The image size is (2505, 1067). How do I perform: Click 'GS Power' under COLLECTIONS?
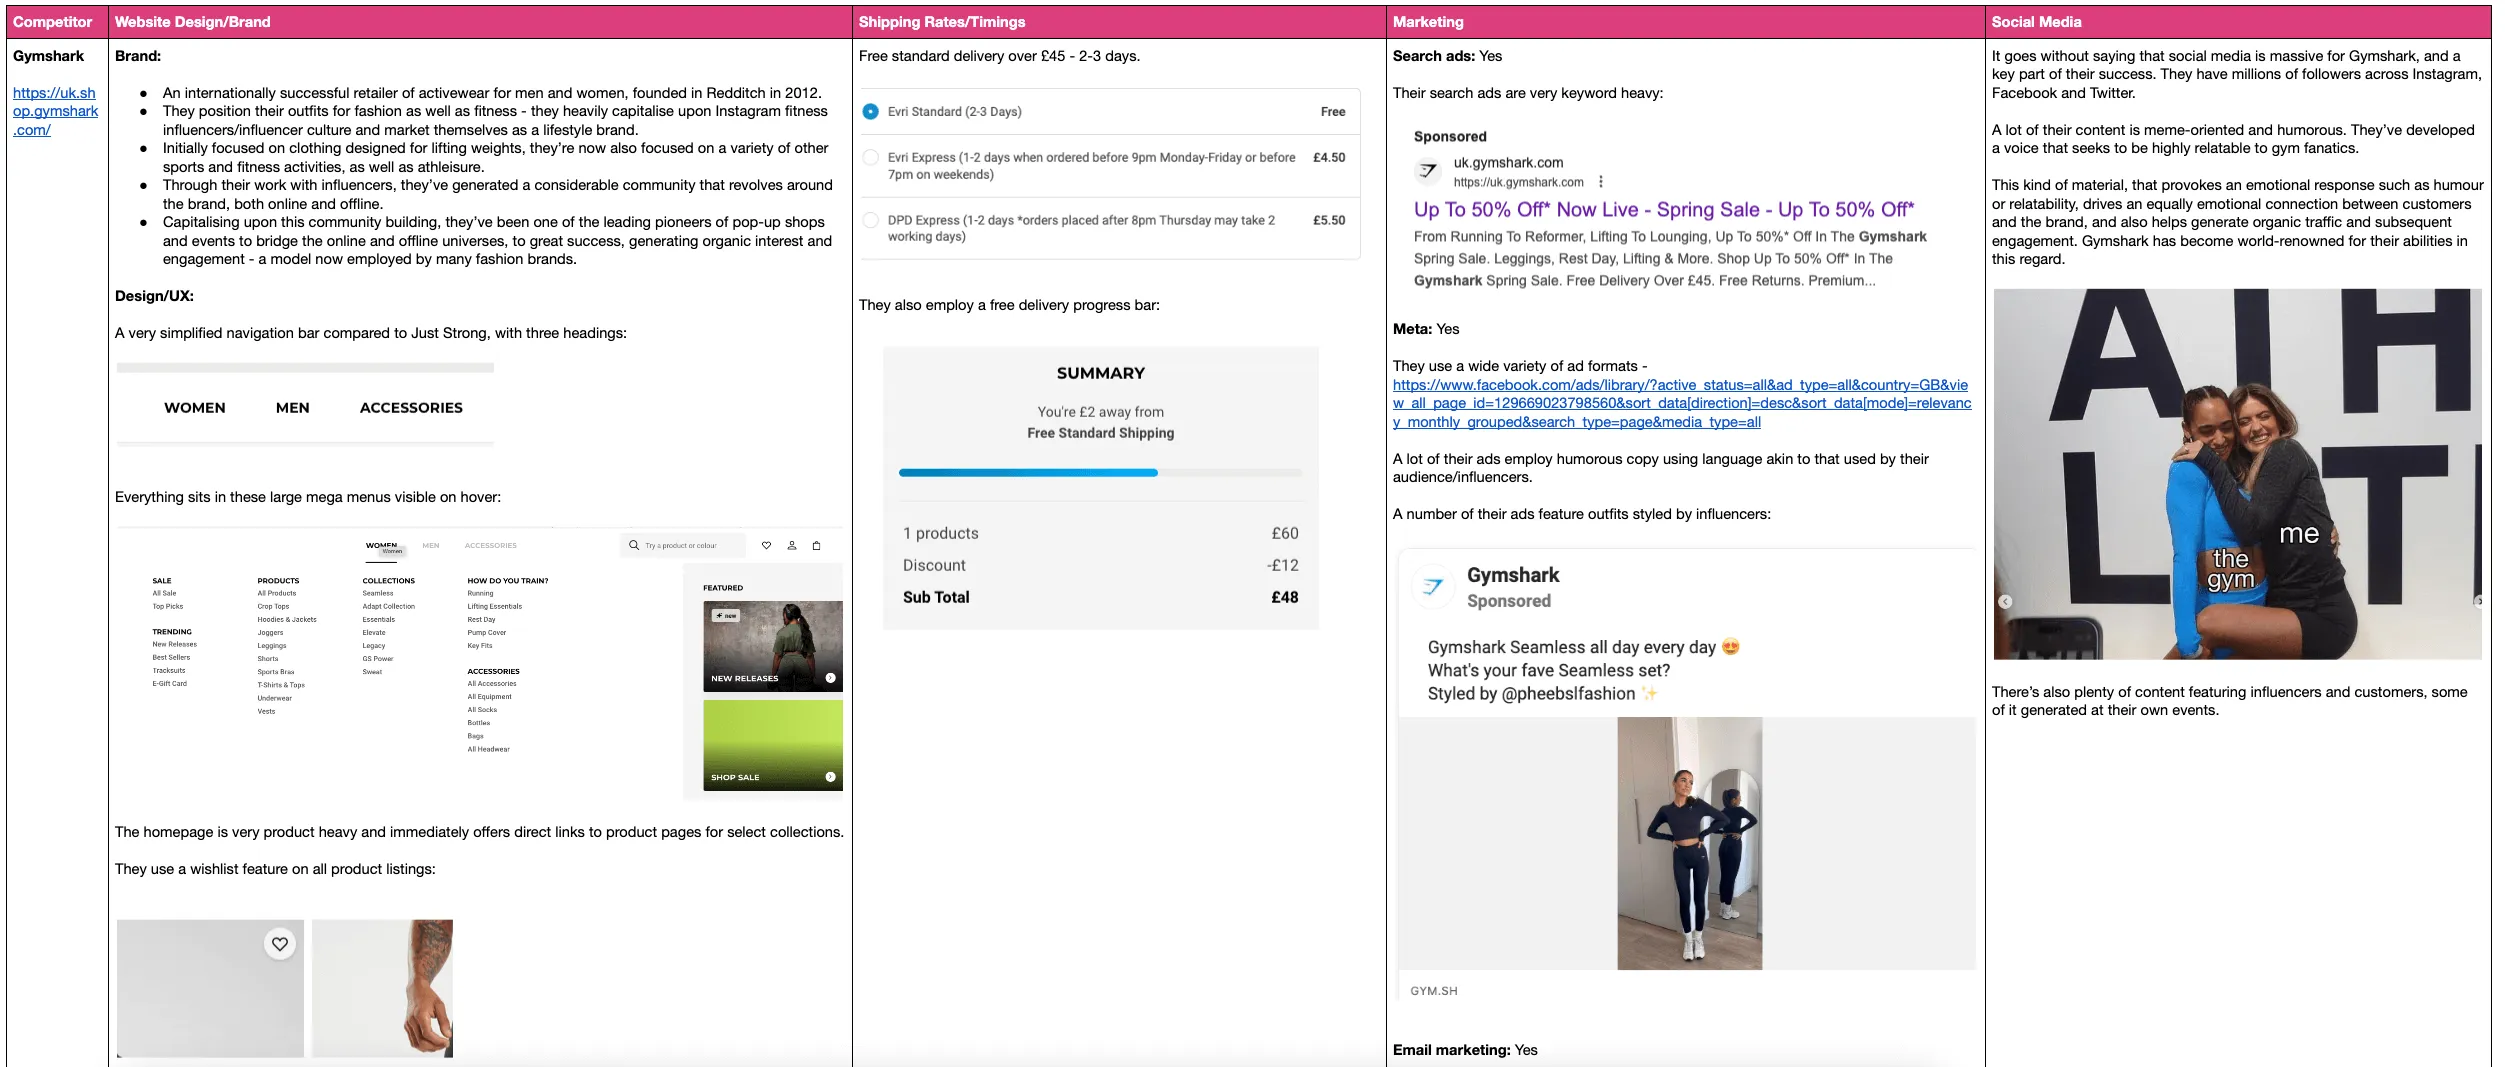coord(378,658)
